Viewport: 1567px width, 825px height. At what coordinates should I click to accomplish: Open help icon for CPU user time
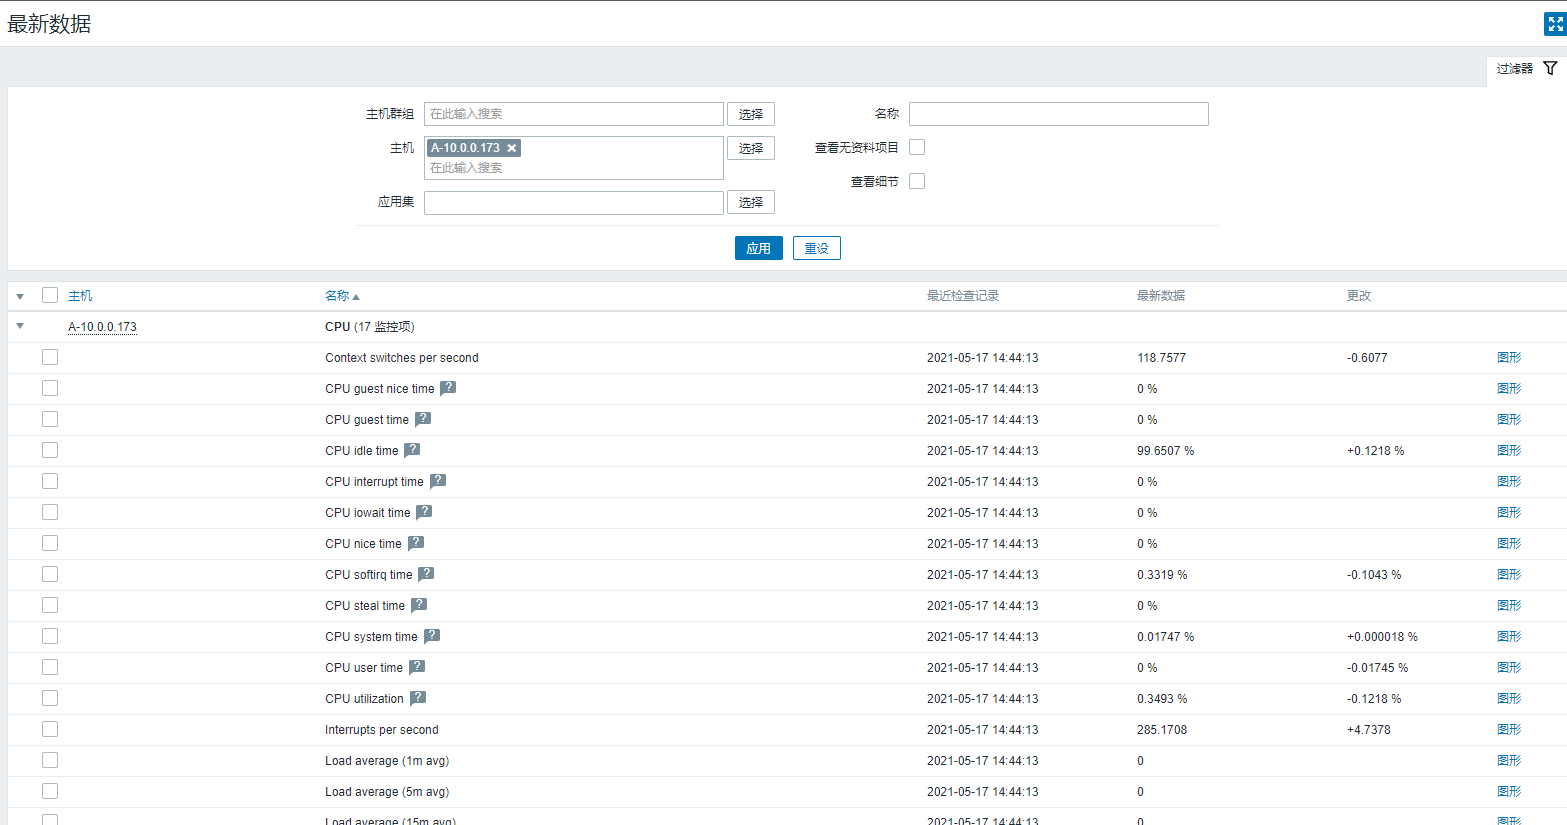pos(417,667)
